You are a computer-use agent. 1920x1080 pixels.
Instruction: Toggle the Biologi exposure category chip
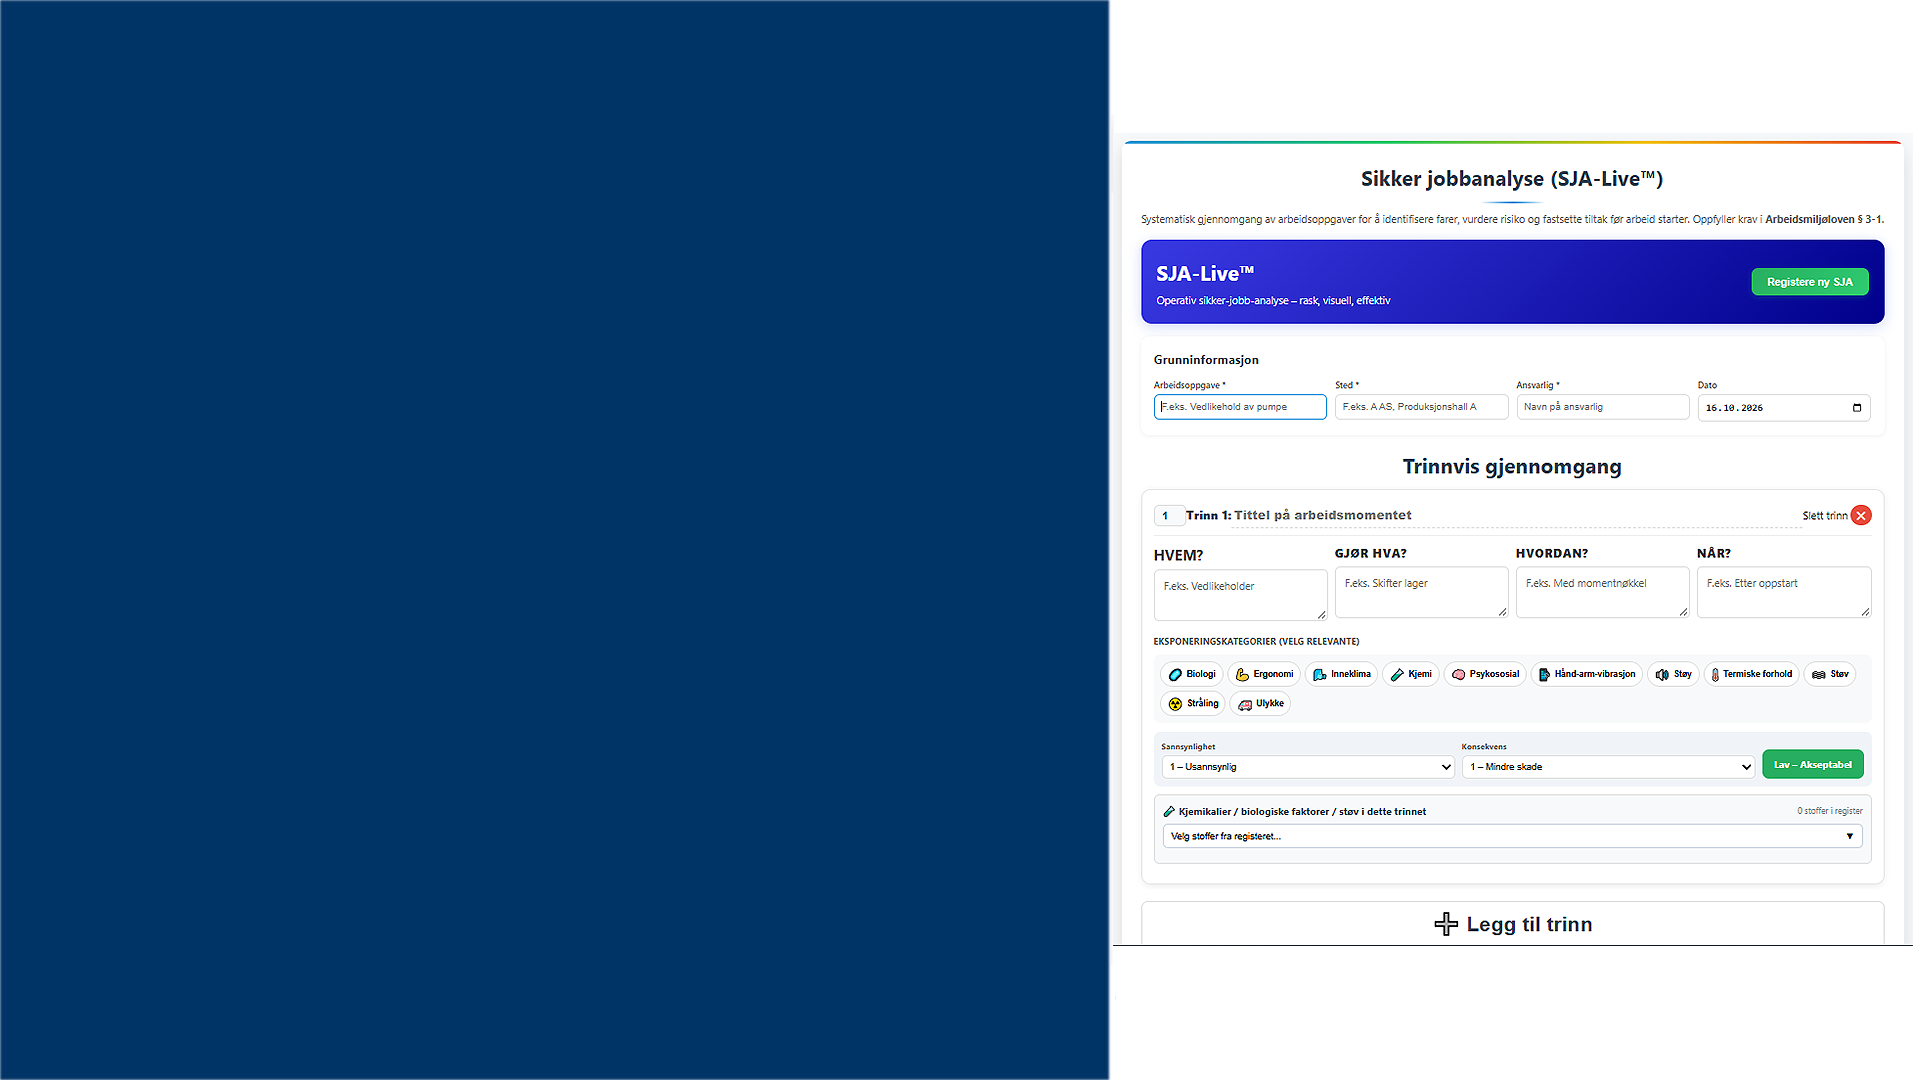pyautogui.click(x=1191, y=674)
